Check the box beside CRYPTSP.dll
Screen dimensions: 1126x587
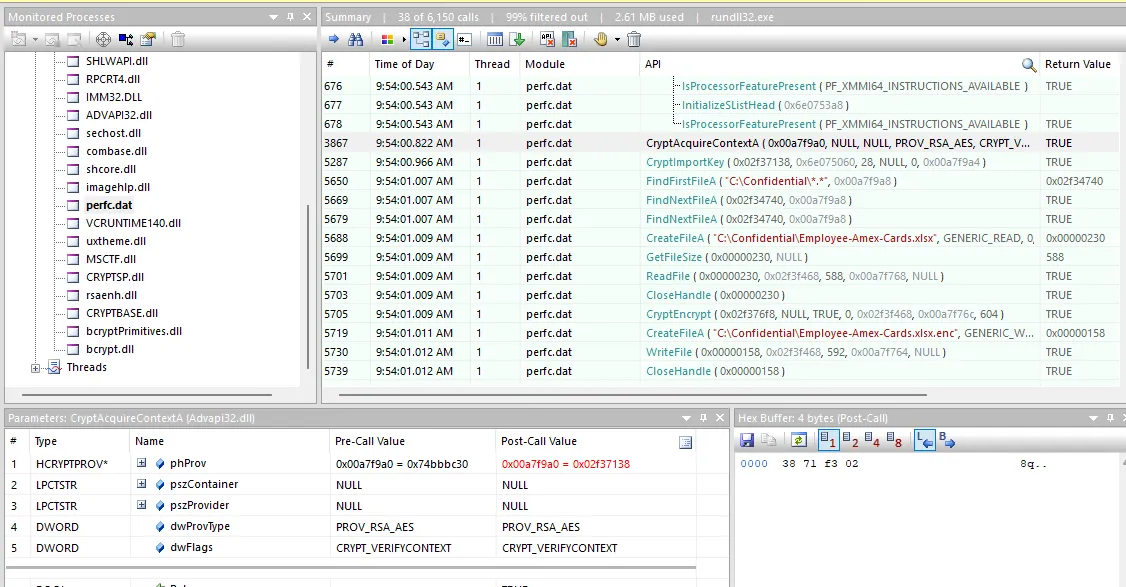(73, 277)
